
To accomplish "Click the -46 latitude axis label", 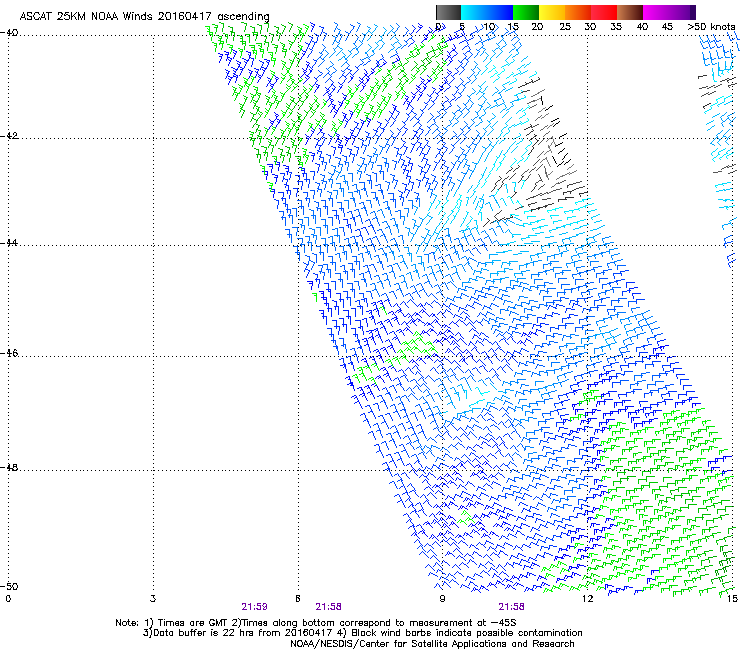I will pos(9,353).
